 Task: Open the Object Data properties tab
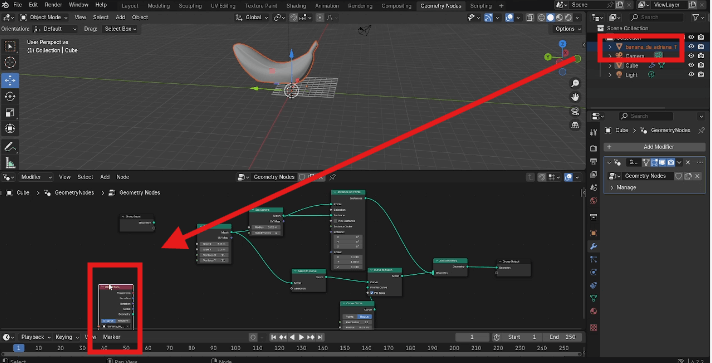593,298
